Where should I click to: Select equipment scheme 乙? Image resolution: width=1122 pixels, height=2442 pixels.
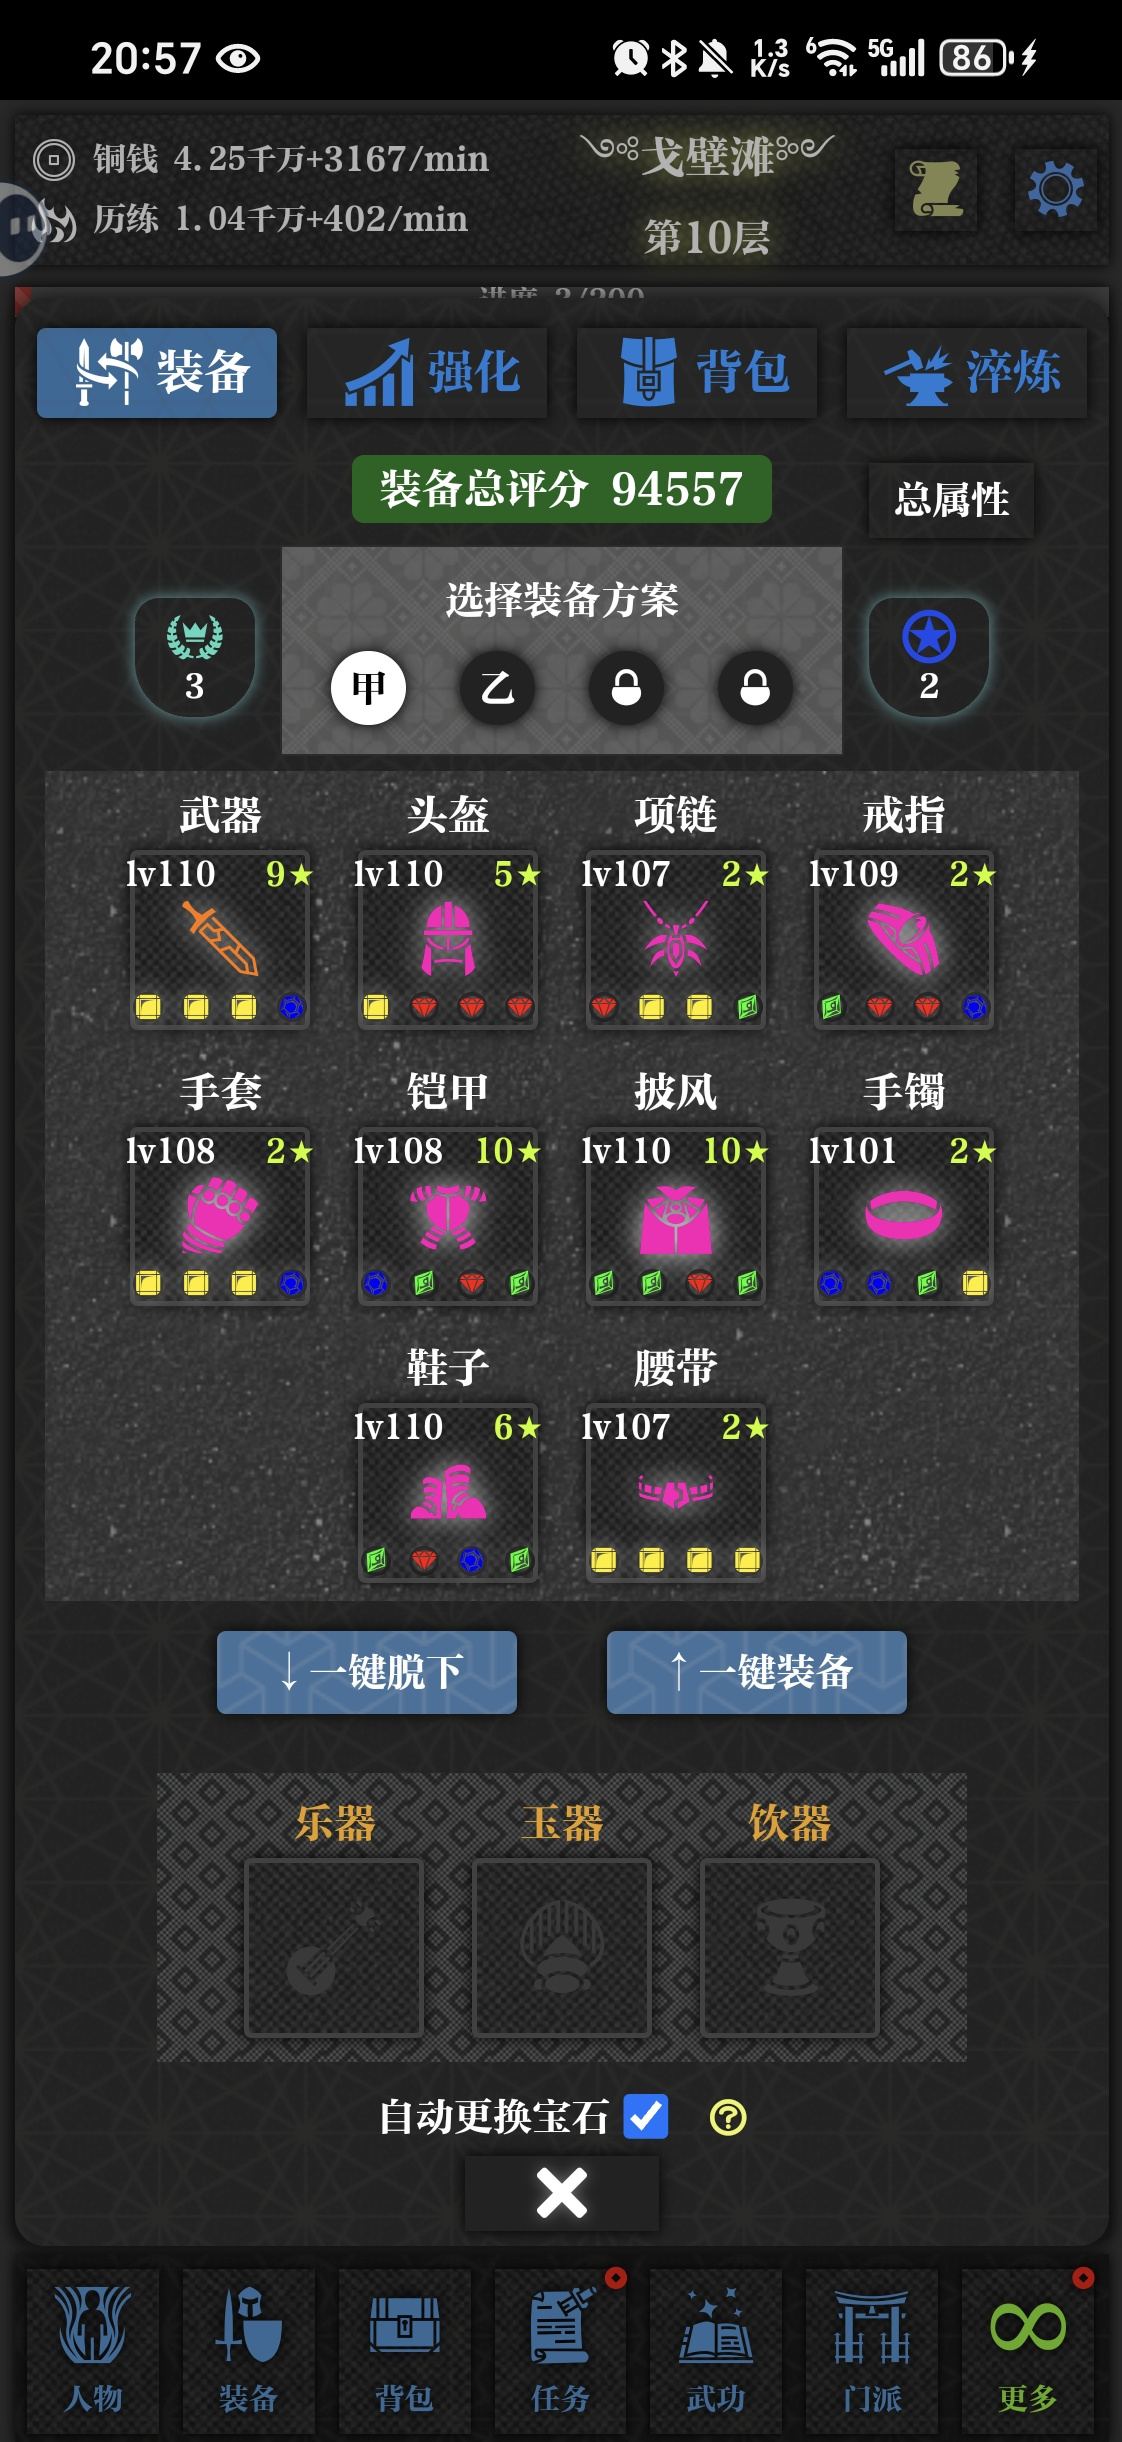coord(497,687)
